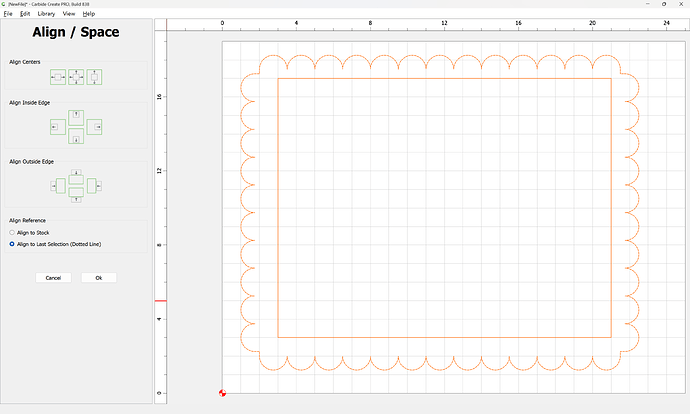
Task: Align to inside left edge icon
Action: pyautogui.click(x=57, y=127)
